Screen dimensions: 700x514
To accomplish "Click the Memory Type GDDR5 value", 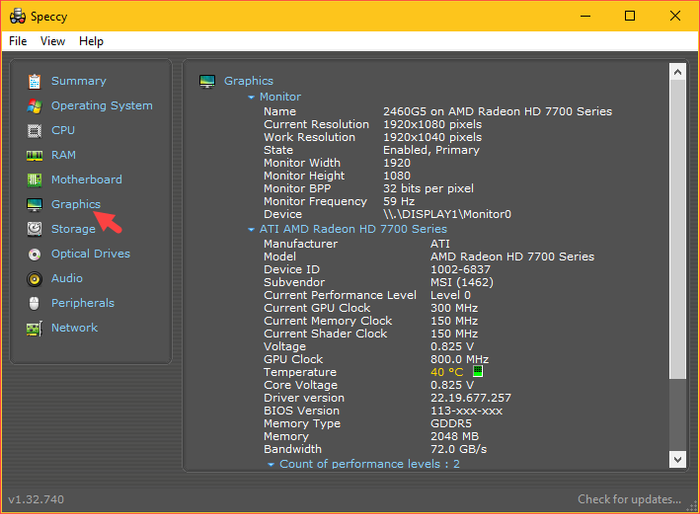I will pos(451,423).
